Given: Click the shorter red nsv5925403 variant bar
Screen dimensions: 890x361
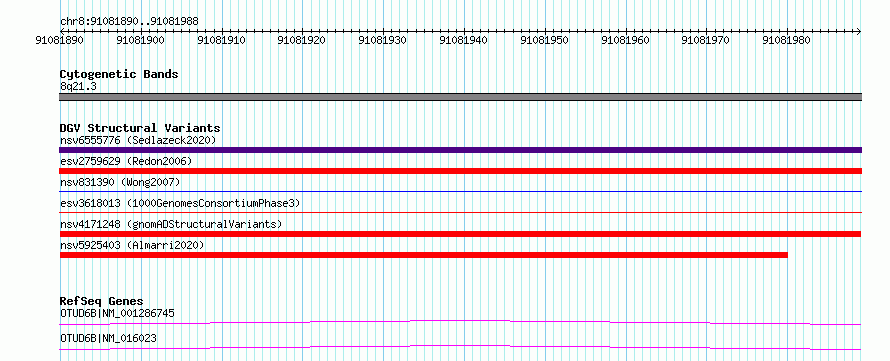Looking at the screenshot, I should click(x=423, y=255).
